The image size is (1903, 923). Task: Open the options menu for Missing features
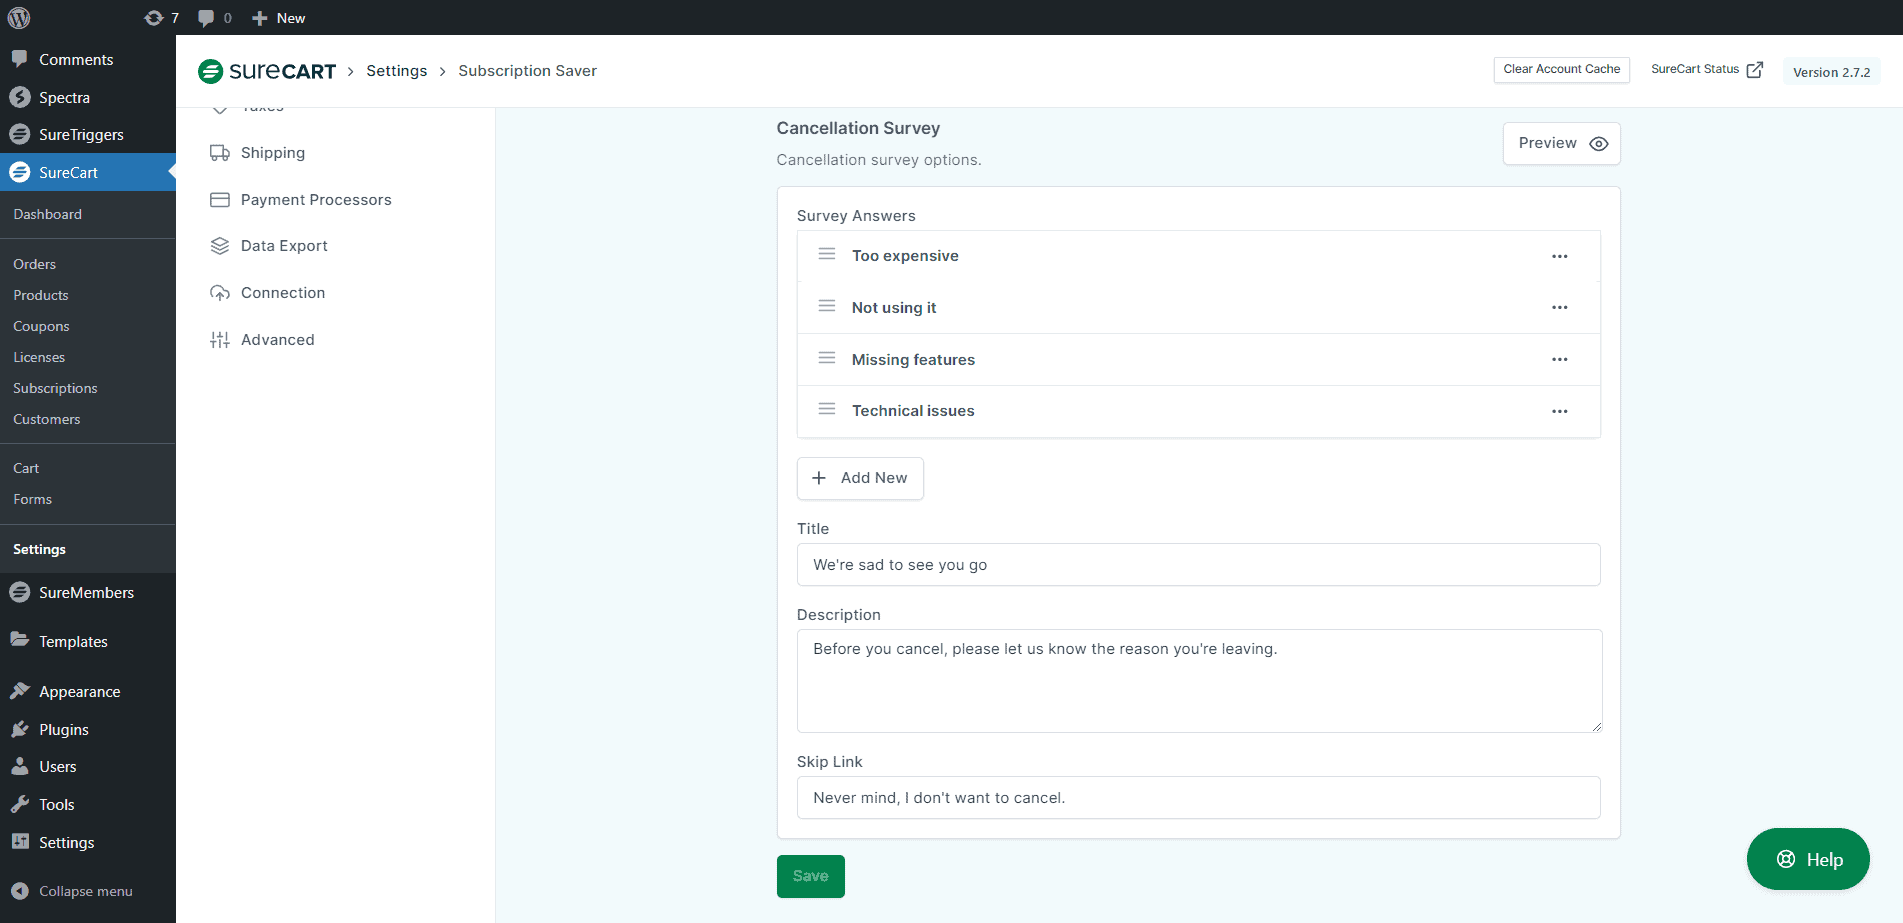1559,359
